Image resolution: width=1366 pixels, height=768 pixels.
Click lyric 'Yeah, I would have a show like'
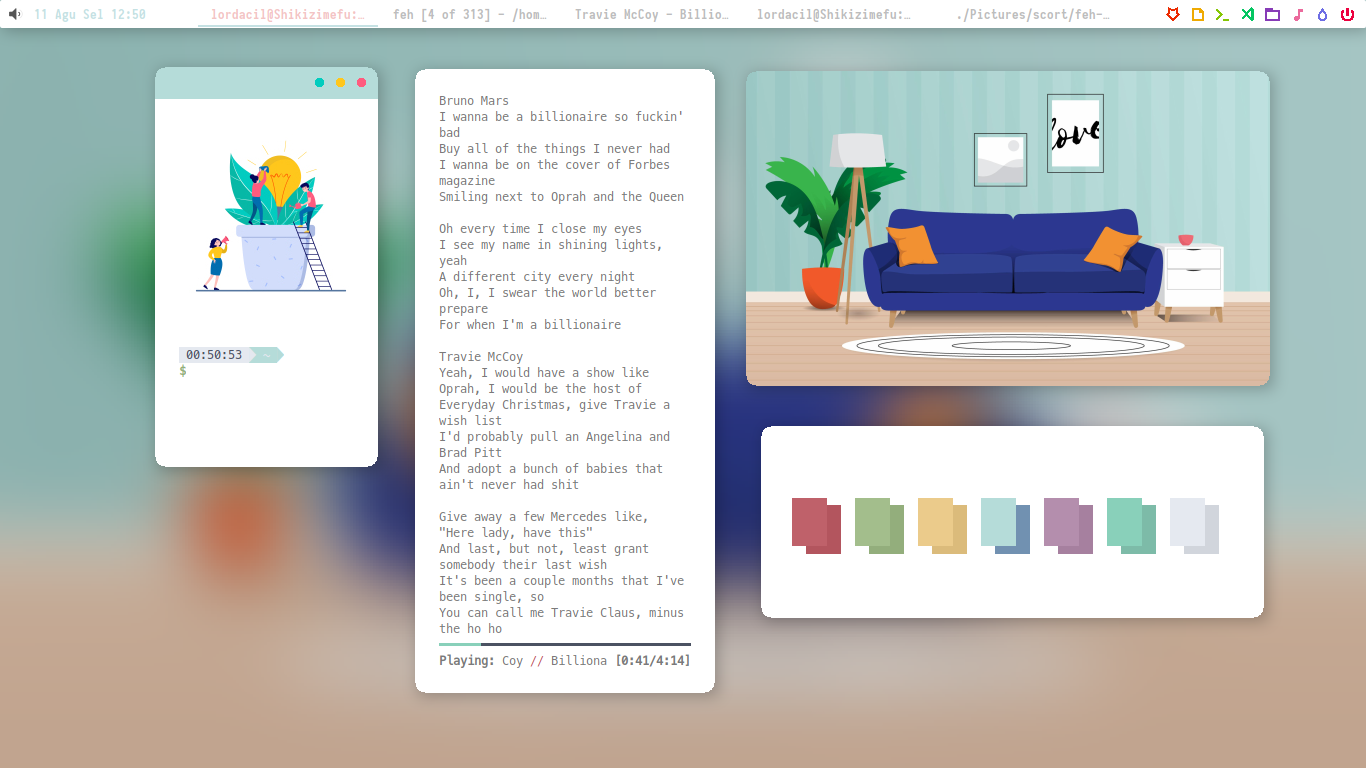pos(544,373)
